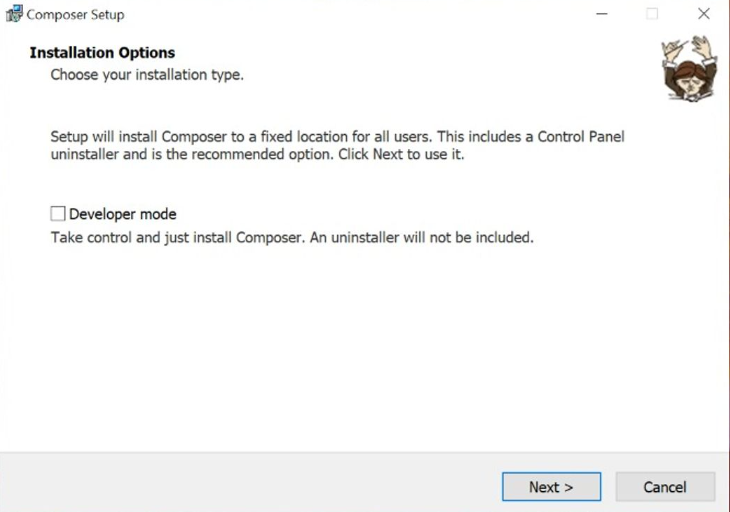The image size is (730, 512).
Task: Click the 'Take control and just install Composer' text
Action: 170,238
